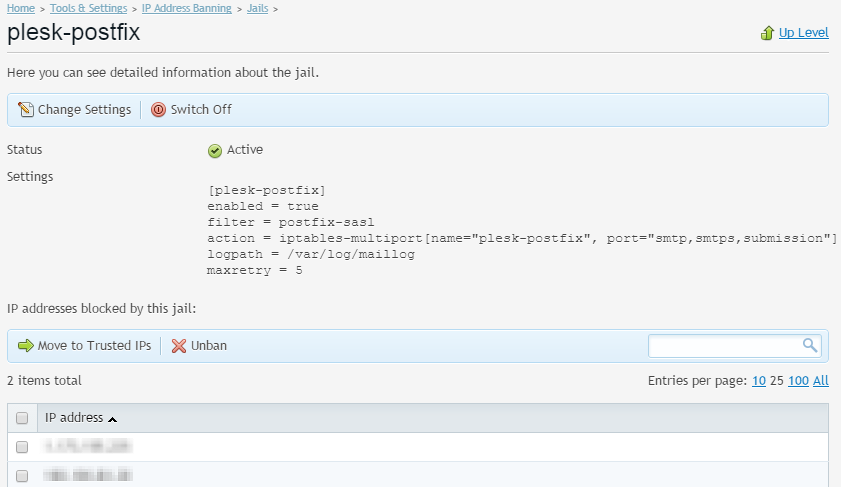Click the magnifier search icon
The height and width of the screenshot is (487, 841).
click(x=810, y=345)
